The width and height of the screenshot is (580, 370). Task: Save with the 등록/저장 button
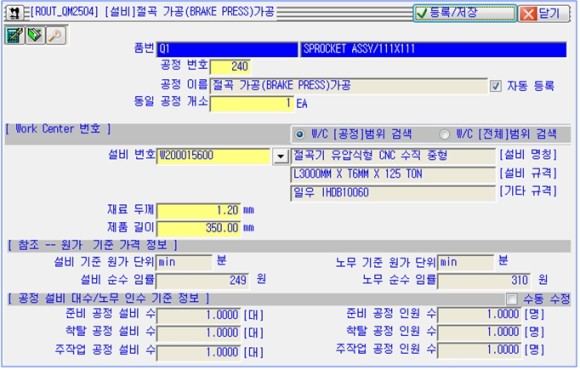coord(465,13)
